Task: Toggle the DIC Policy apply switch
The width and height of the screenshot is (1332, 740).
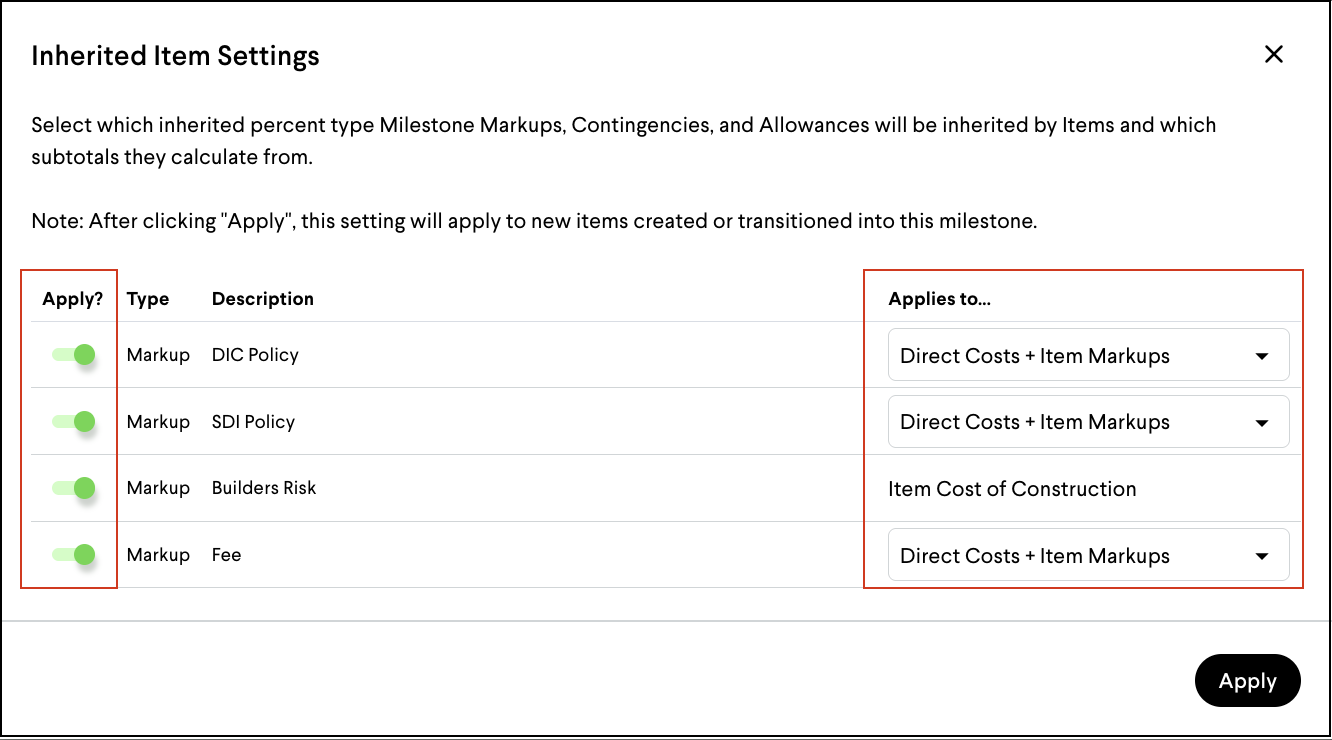Action: click(x=74, y=354)
